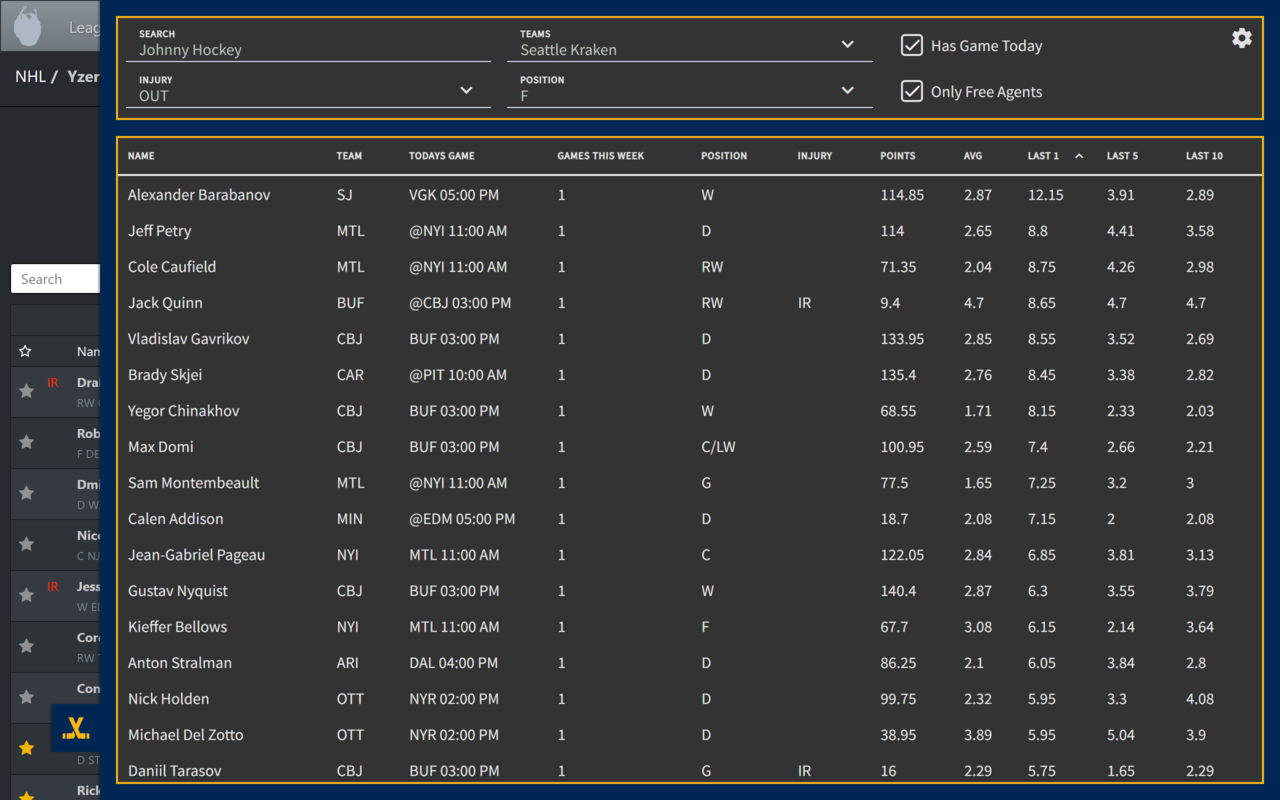1280x800 pixels.
Task: Toggle favorite star for the Jes row
Action: coord(27,595)
